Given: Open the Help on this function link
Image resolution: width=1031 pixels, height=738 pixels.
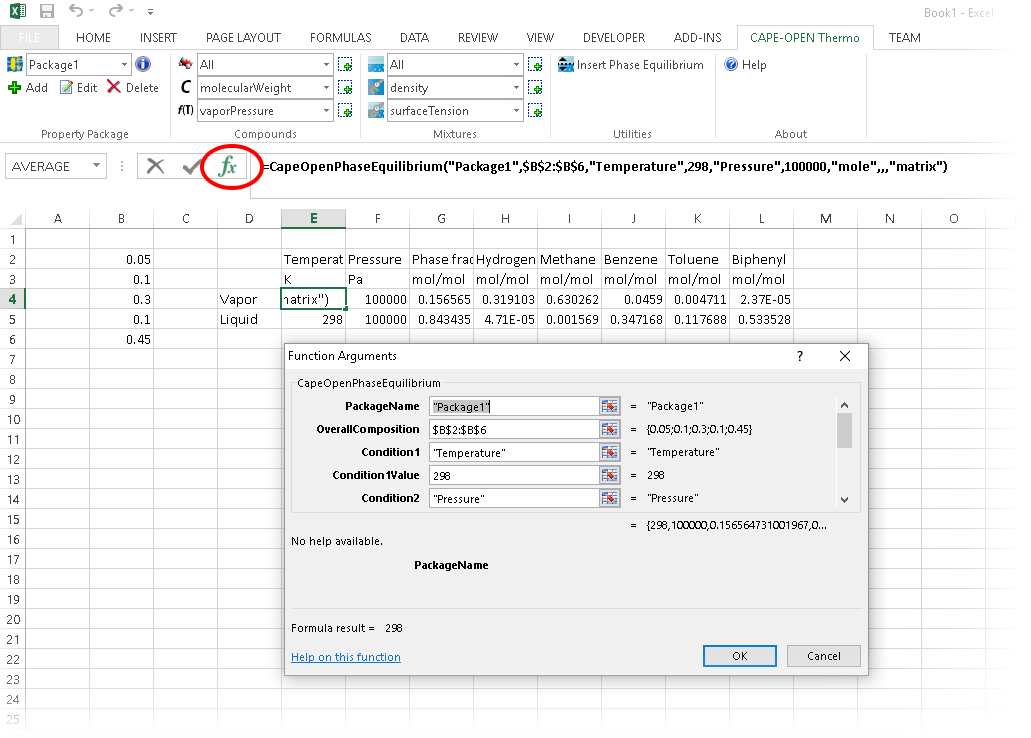Looking at the screenshot, I should pyautogui.click(x=346, y=657).
